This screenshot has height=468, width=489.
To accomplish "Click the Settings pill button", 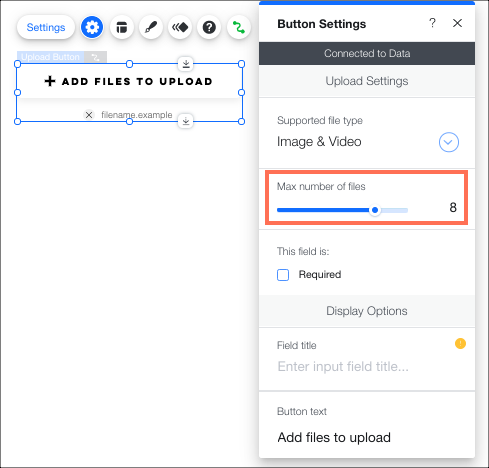I will coord(46,27).
